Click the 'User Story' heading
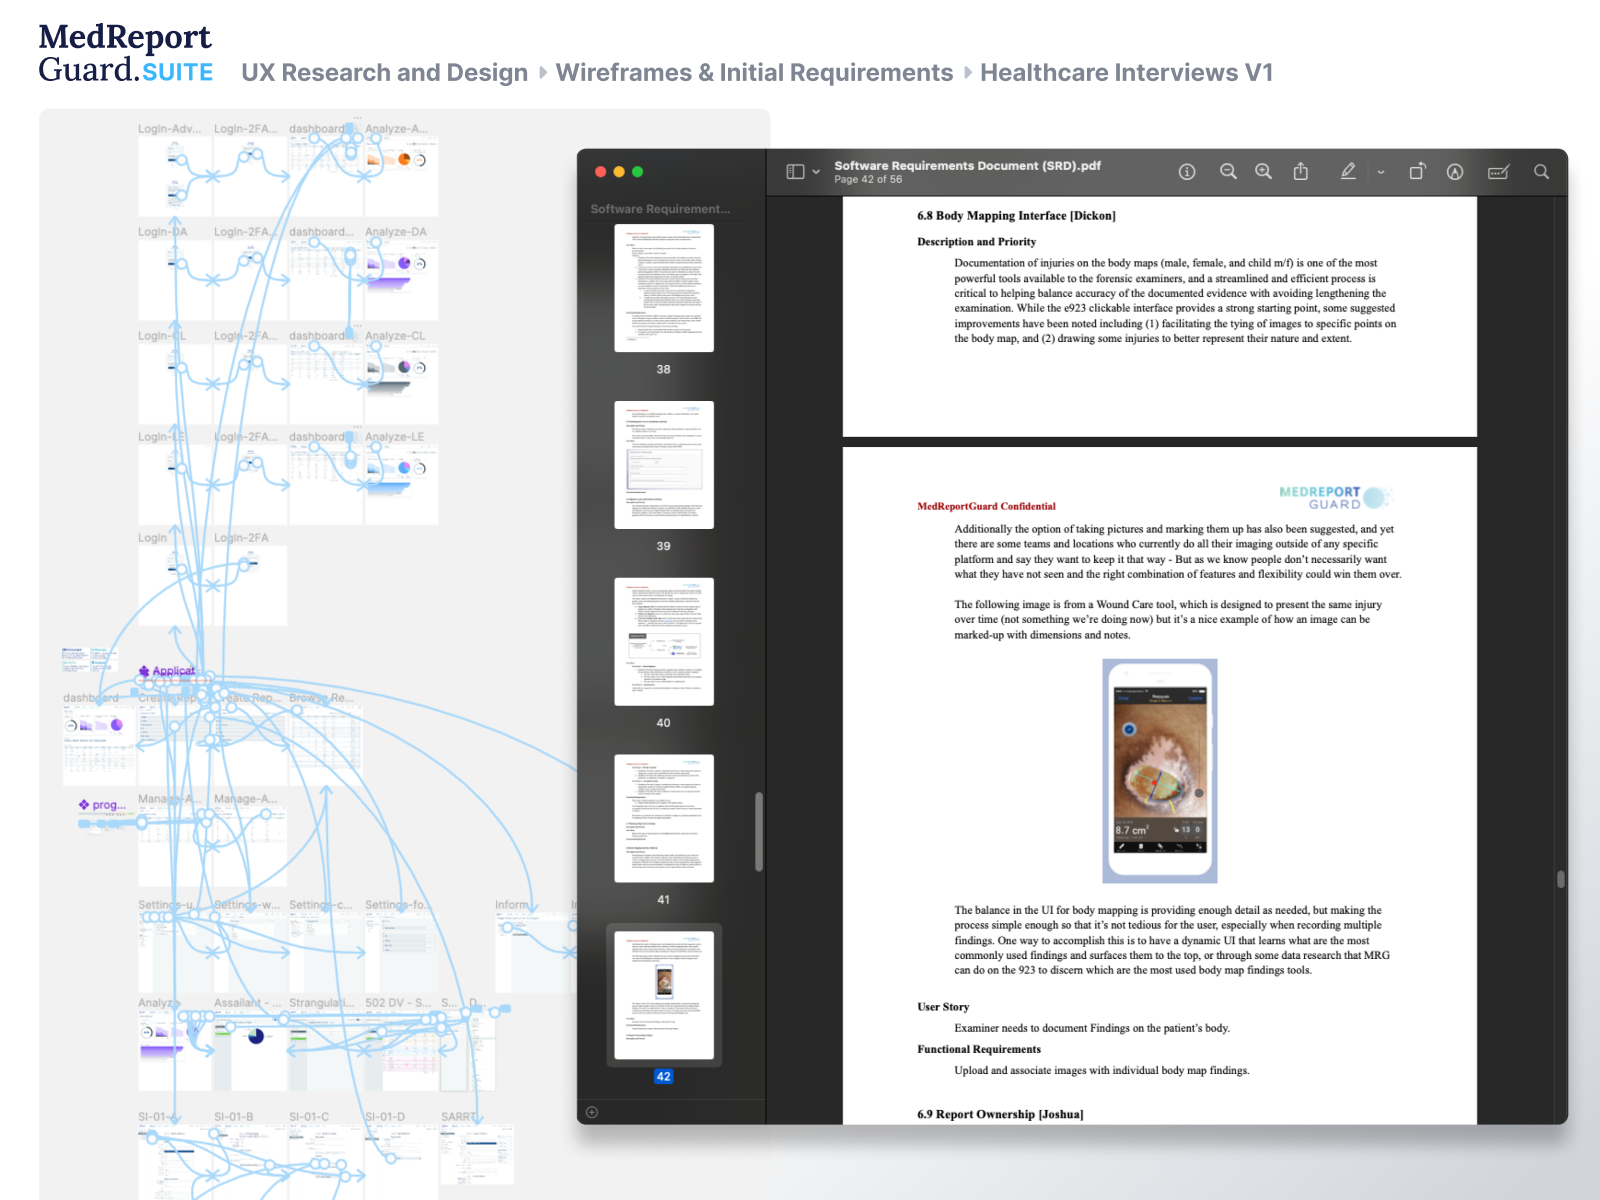 coord(943,1007)
